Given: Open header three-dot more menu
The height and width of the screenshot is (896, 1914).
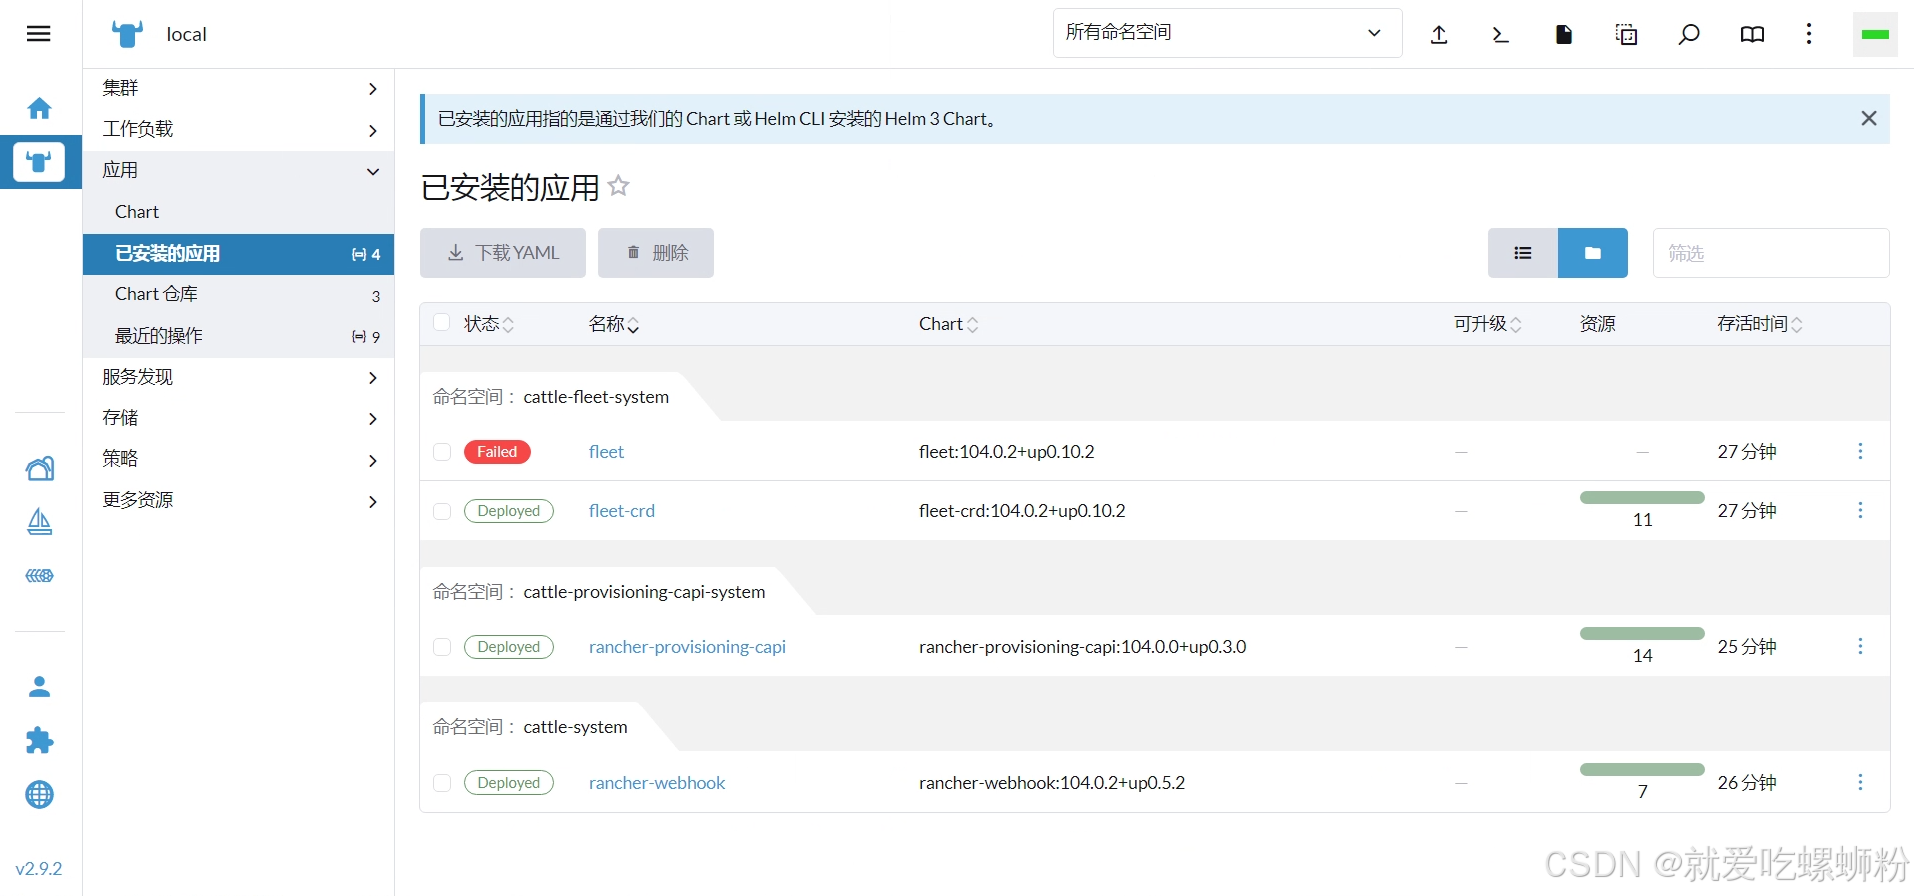Looking at the screenshot, I should click(x=1809, y=35).
